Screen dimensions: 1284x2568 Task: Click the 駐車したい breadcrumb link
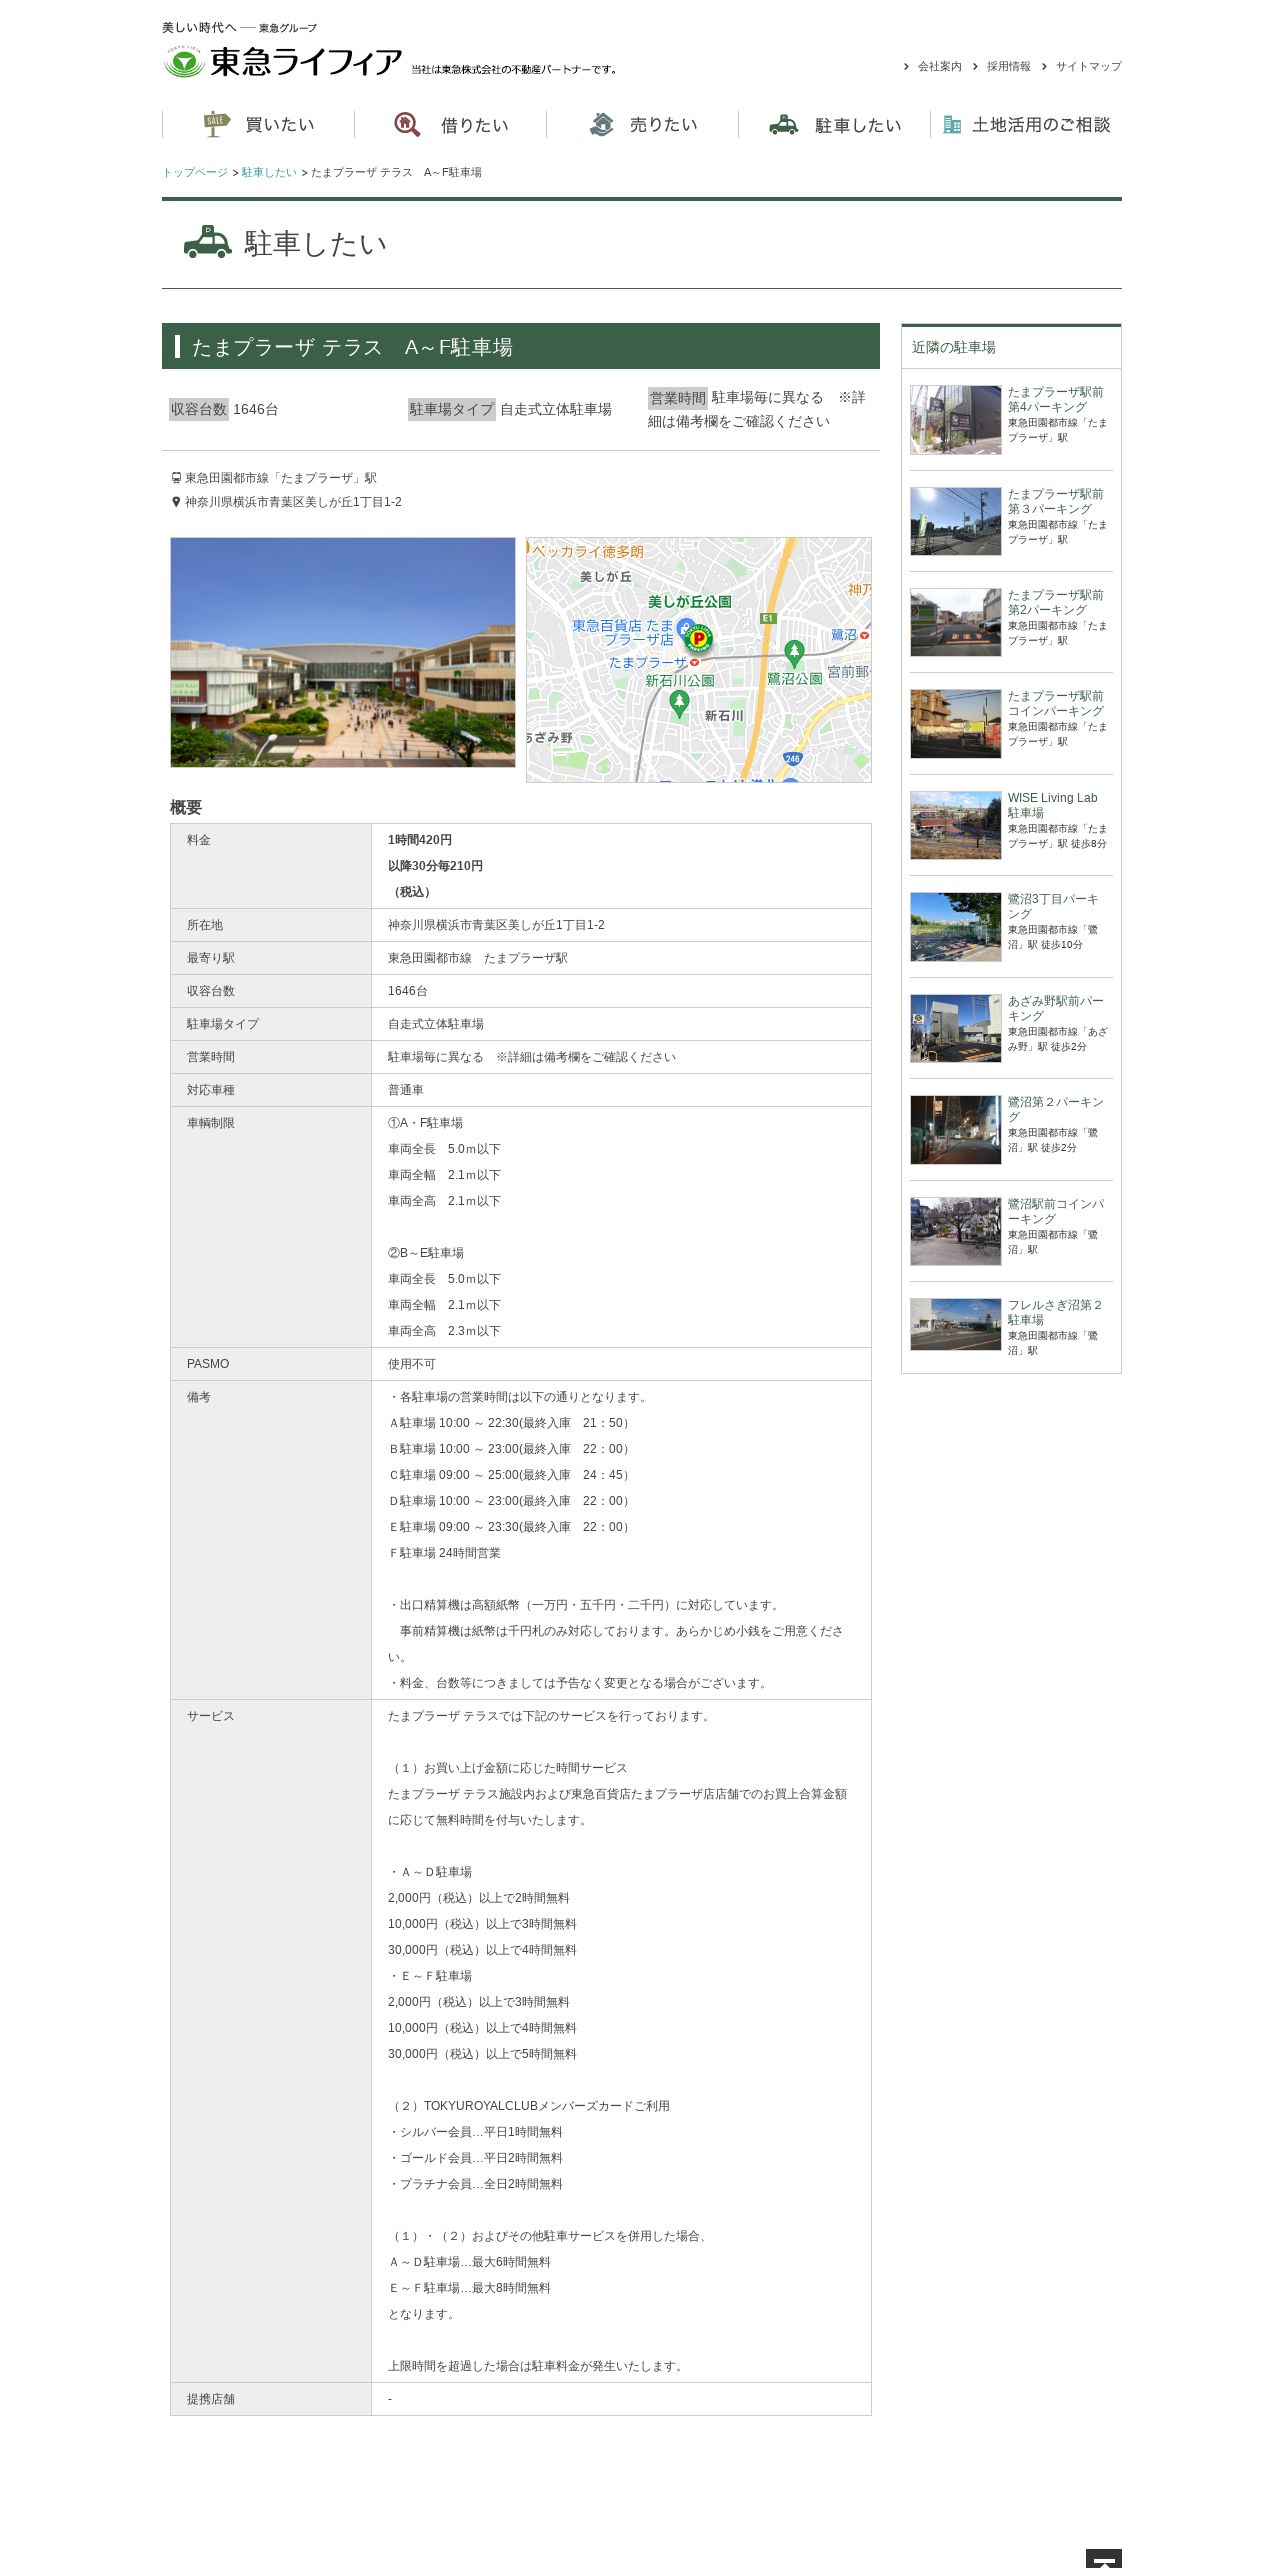[x=269, y=173]
